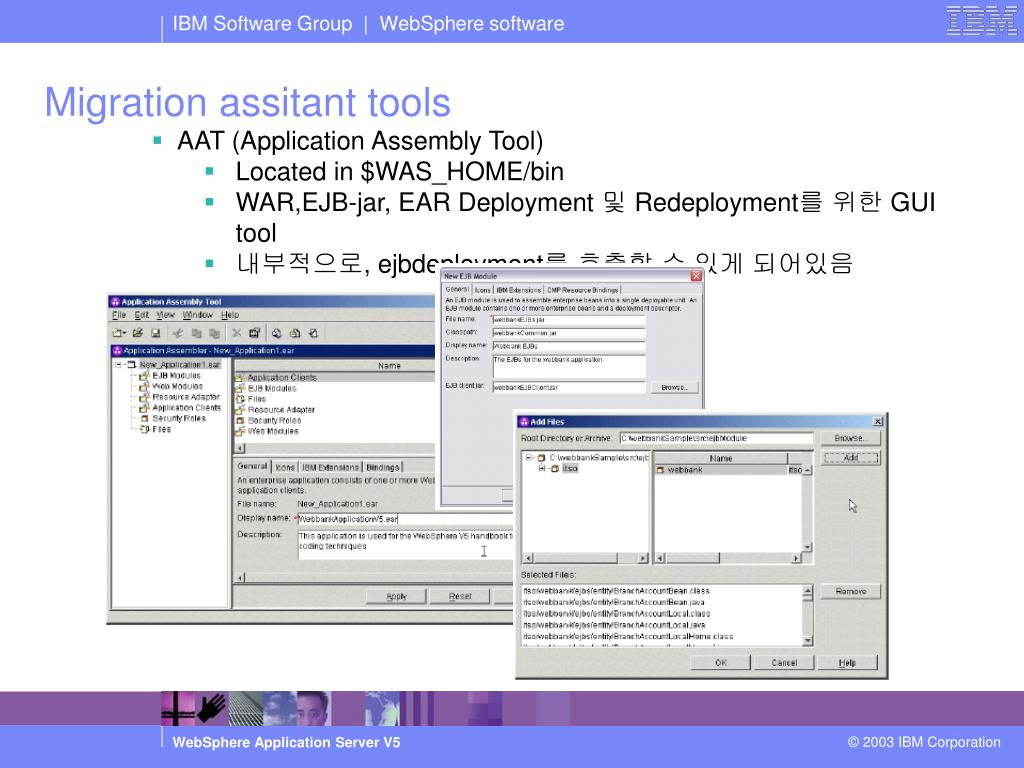Select BranchAccountBean.class in Selected Files
The width and height of the screenshot is (1024, 768).
pos(616,590)
